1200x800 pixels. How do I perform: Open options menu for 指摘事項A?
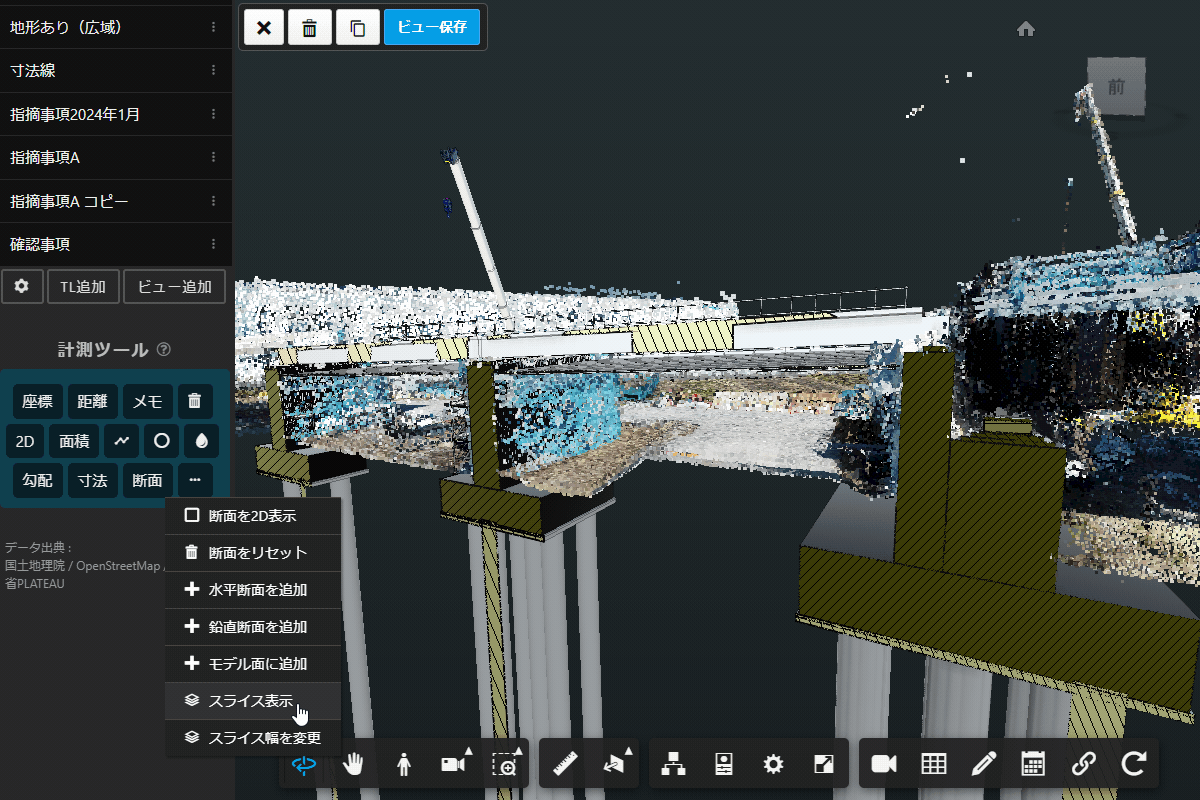213,157
